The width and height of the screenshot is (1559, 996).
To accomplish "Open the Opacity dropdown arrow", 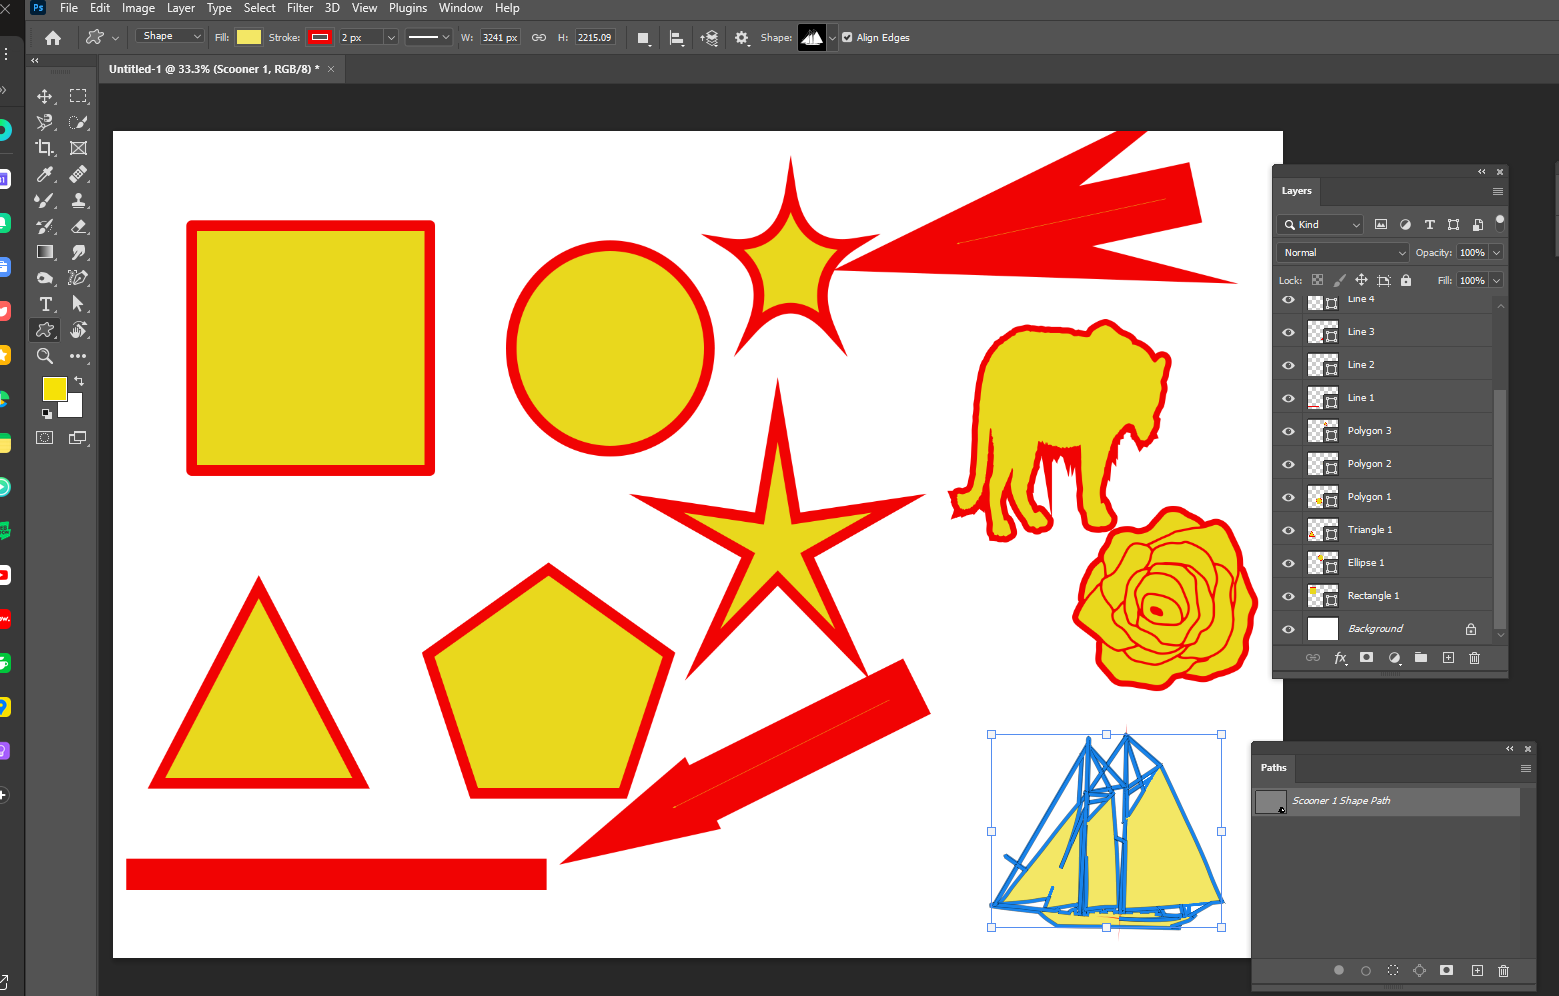I will pos(1496,253).
